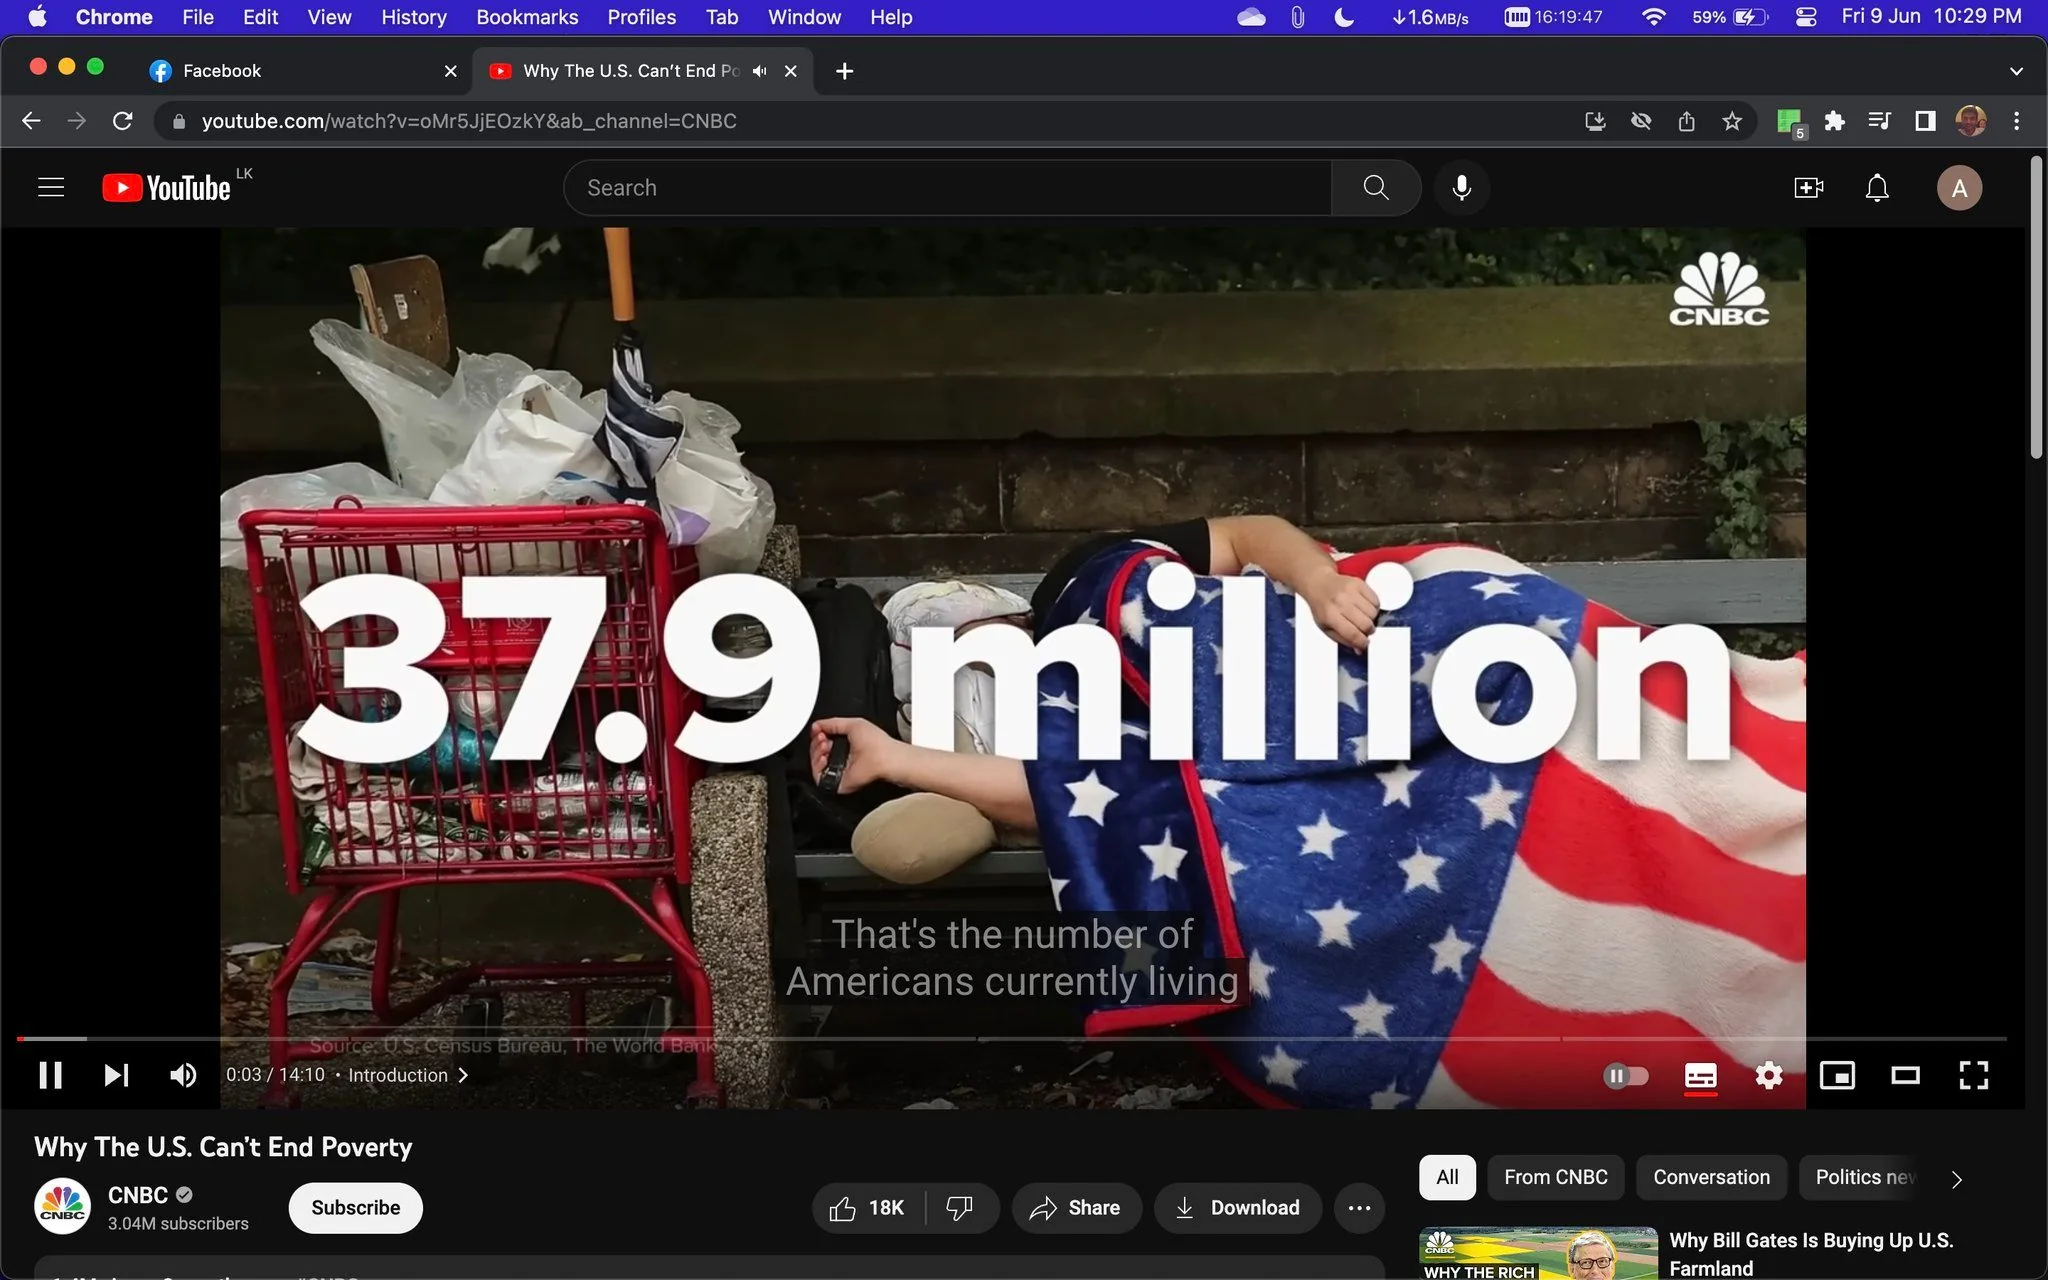Install app icon in address bar

click(1595, 121)
